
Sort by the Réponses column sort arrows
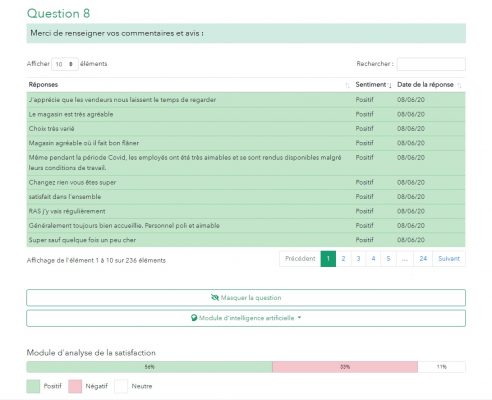tap(347, 85)
